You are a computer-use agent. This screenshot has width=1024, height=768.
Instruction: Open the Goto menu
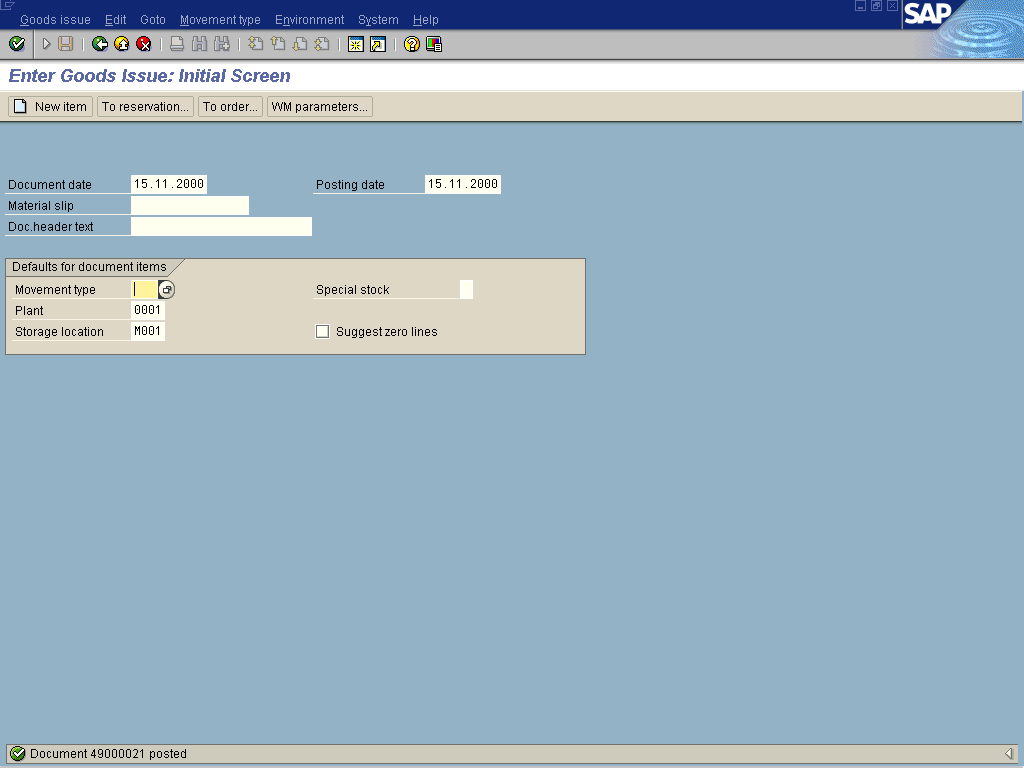[x=153, y=20]
